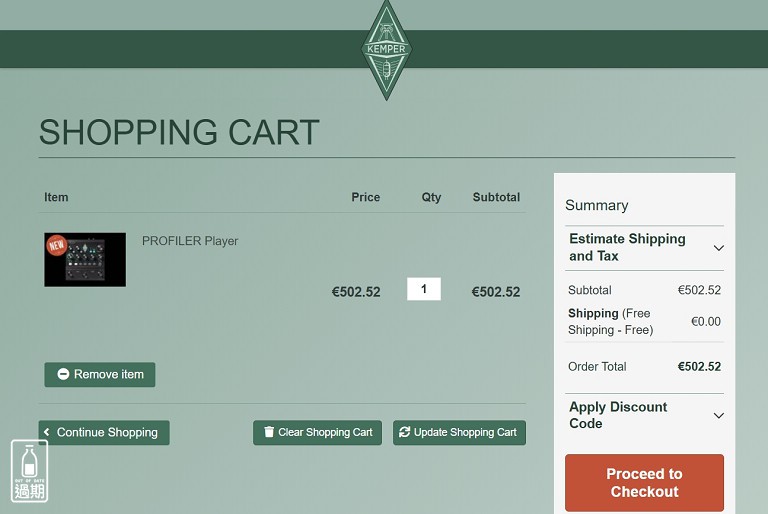Click the minus icon on Remove item
The width and height of the screenshot is (768, 514).
(x=63, y=374)
